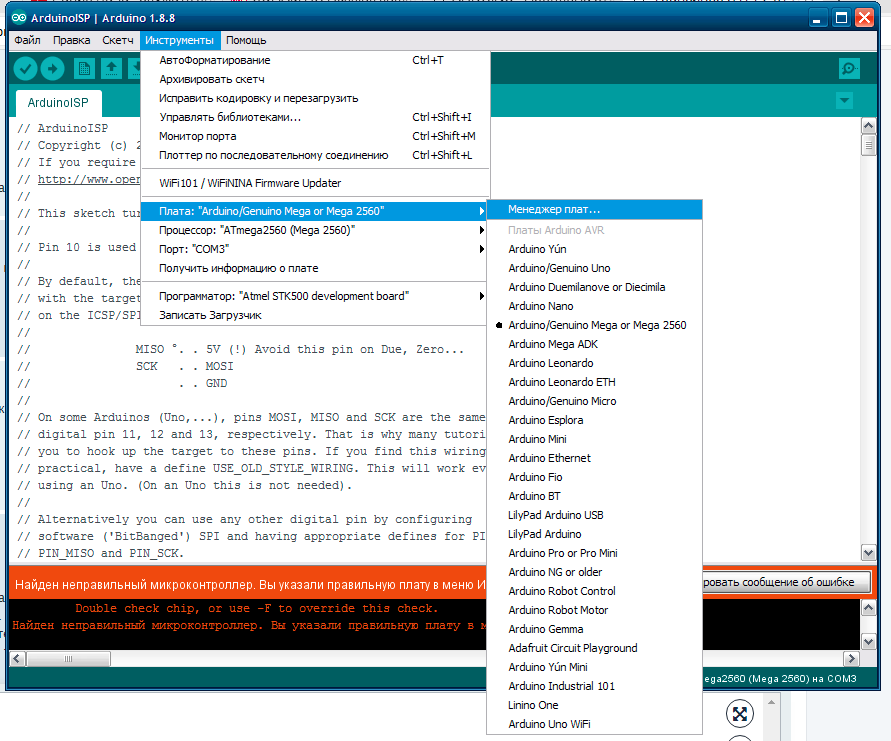
Task: Click the fullscreen expand circle icon
Action: pos(740,714)
